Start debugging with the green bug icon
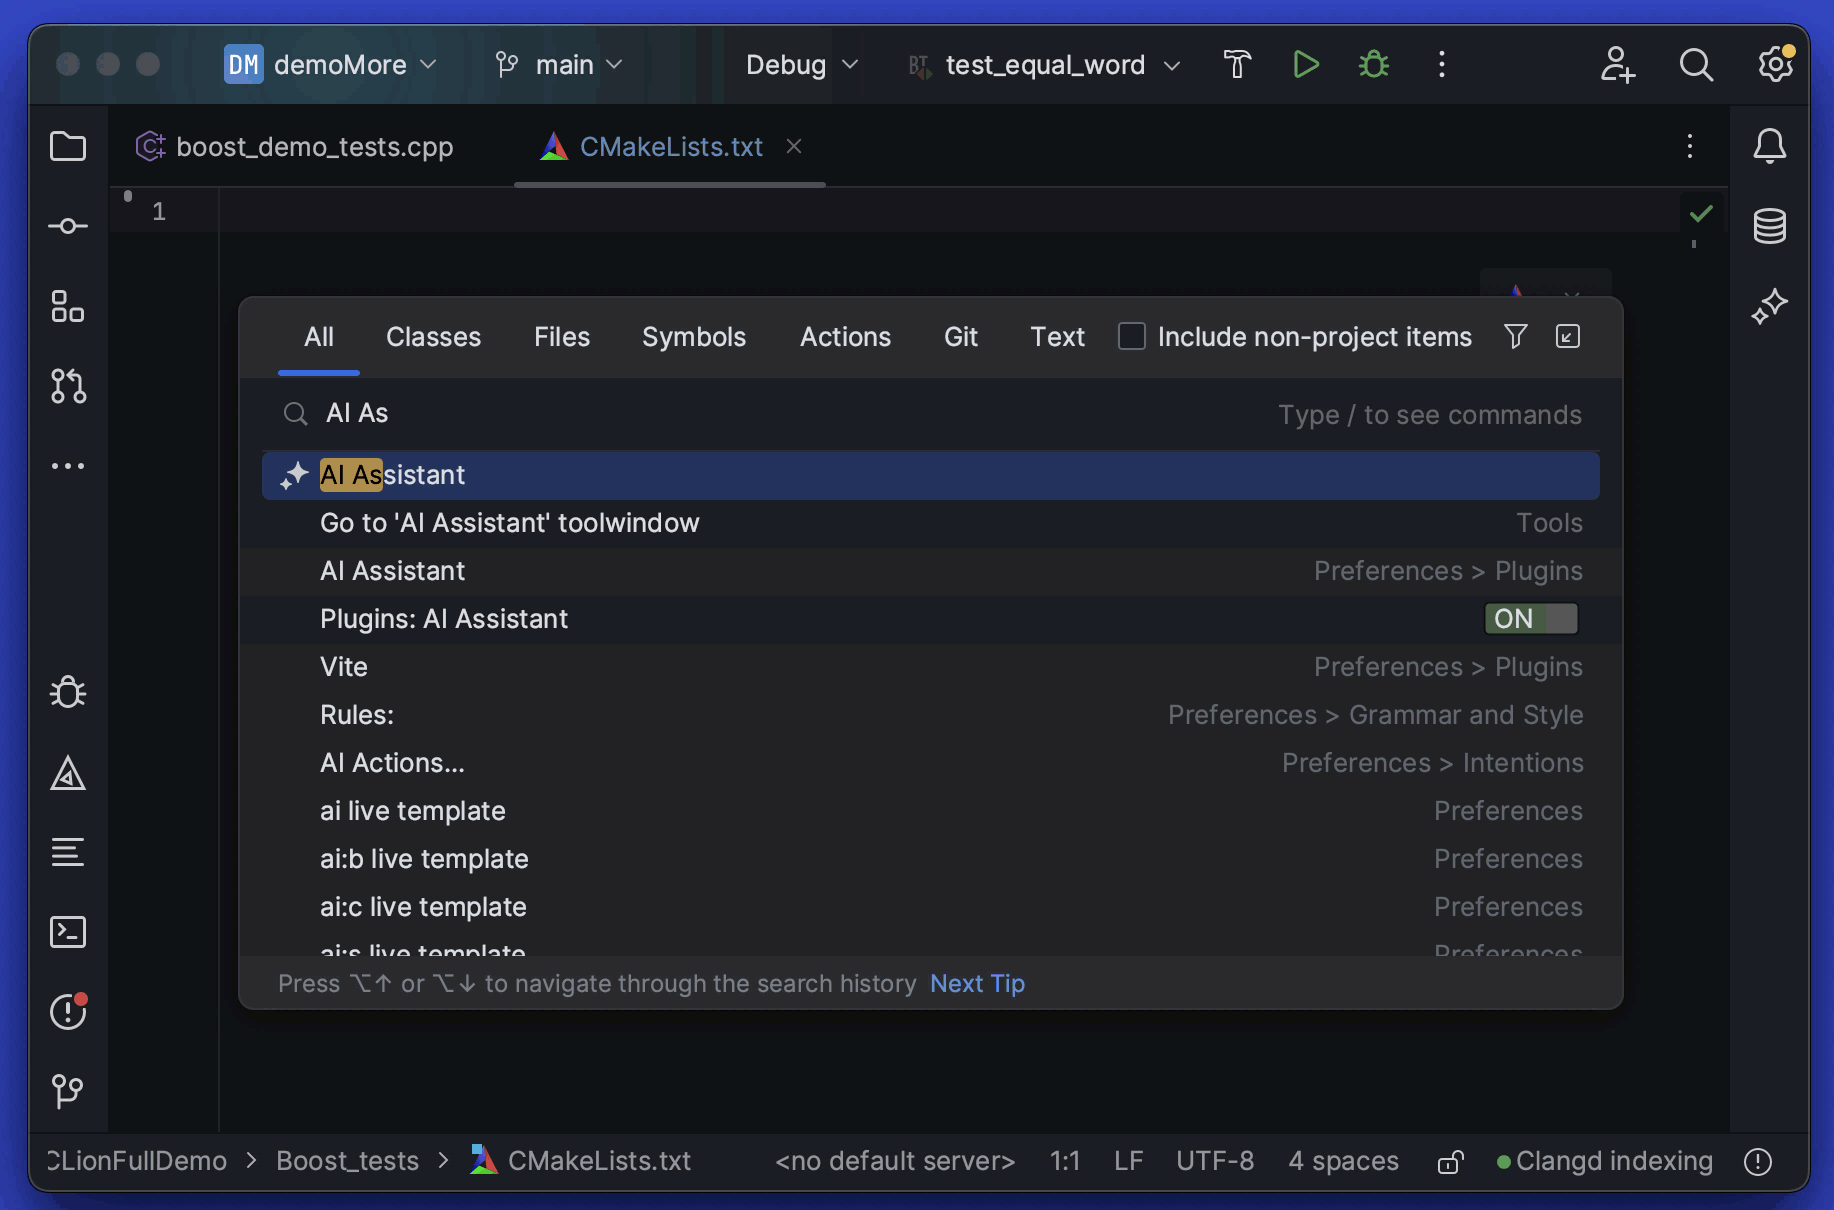Image resolution: width=1834 pixels, height=1210 pixels. pos(1374,65)
